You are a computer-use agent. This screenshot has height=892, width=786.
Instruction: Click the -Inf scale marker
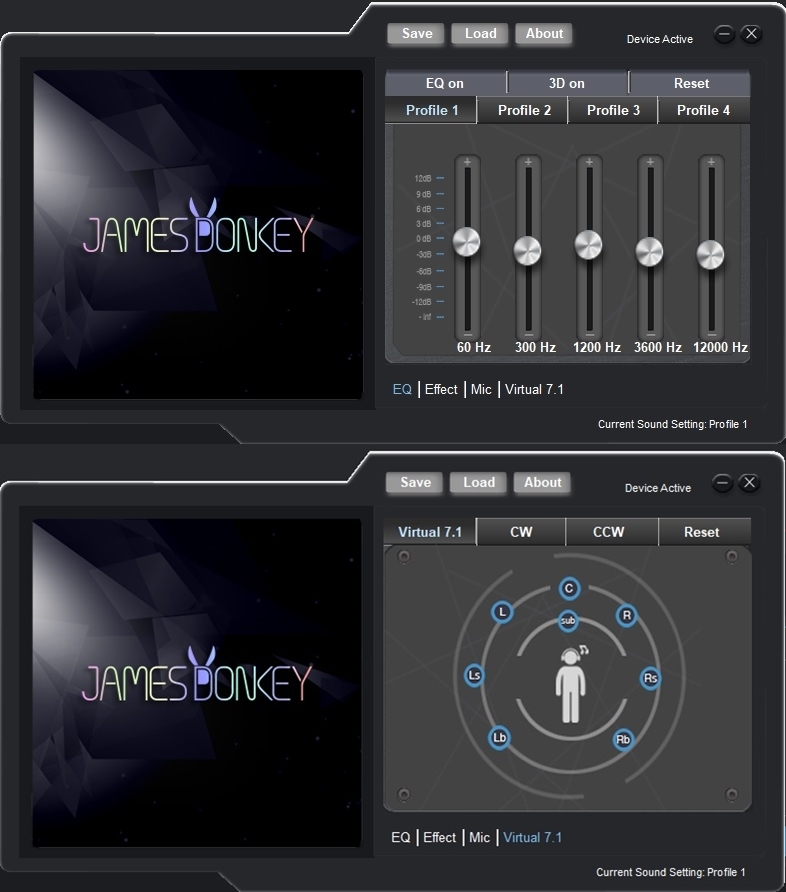[x=431, y=317]
